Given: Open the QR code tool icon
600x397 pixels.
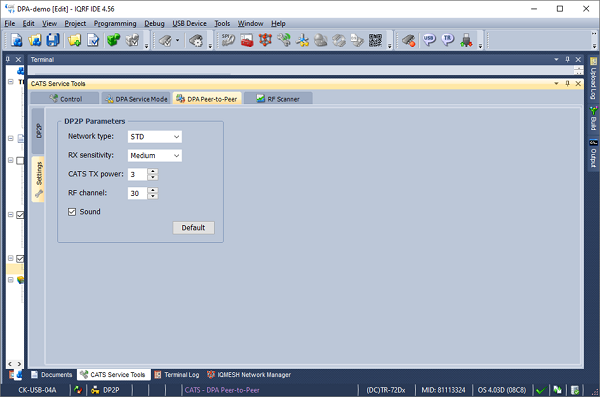Looking at the screenshot, I should (375, 40).
